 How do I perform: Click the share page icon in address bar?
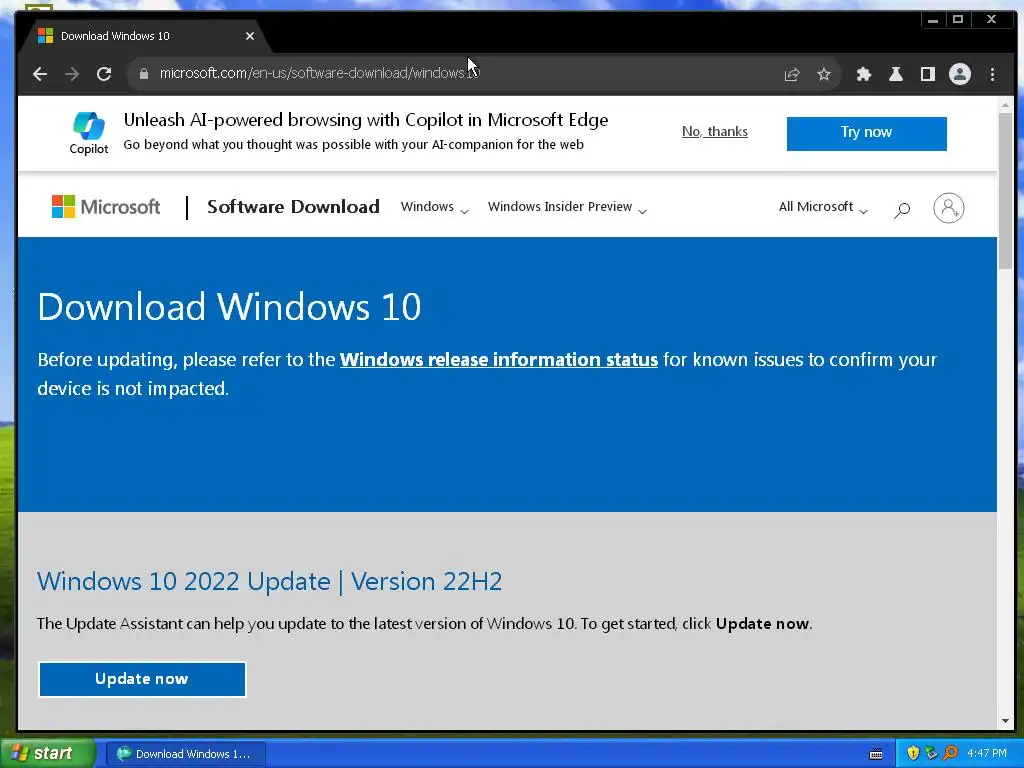(x=792, y=74)
